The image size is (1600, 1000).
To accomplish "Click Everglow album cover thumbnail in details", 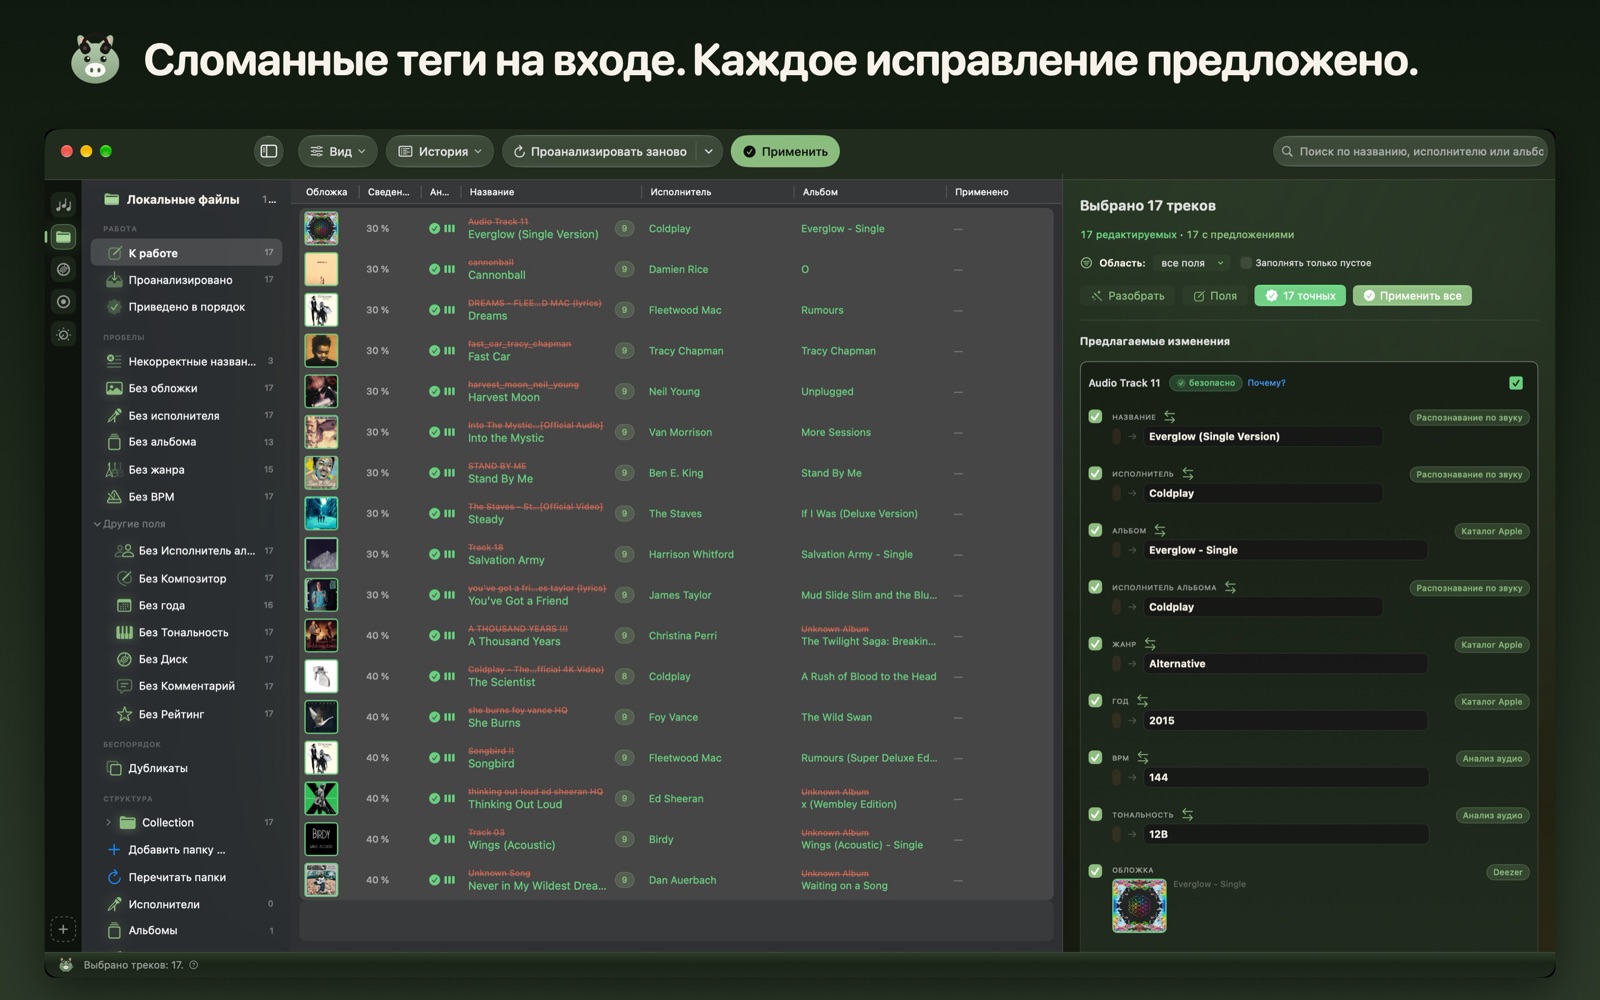I will click(x=1139, y=905).
